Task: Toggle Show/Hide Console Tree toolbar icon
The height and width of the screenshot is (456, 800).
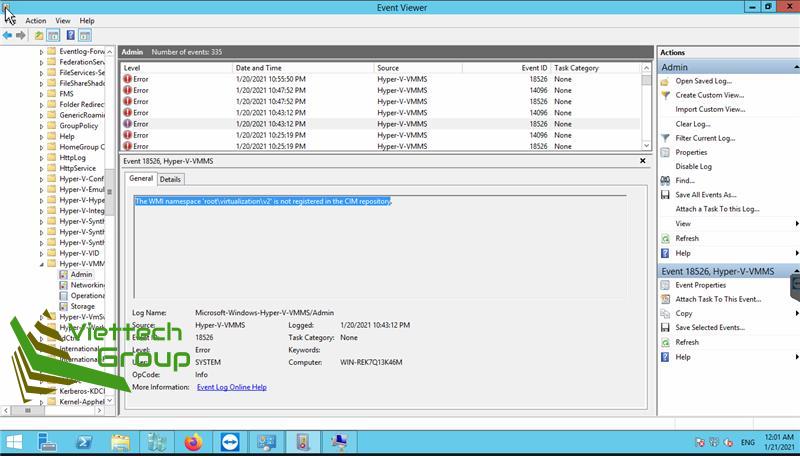Action: [53, 35]
